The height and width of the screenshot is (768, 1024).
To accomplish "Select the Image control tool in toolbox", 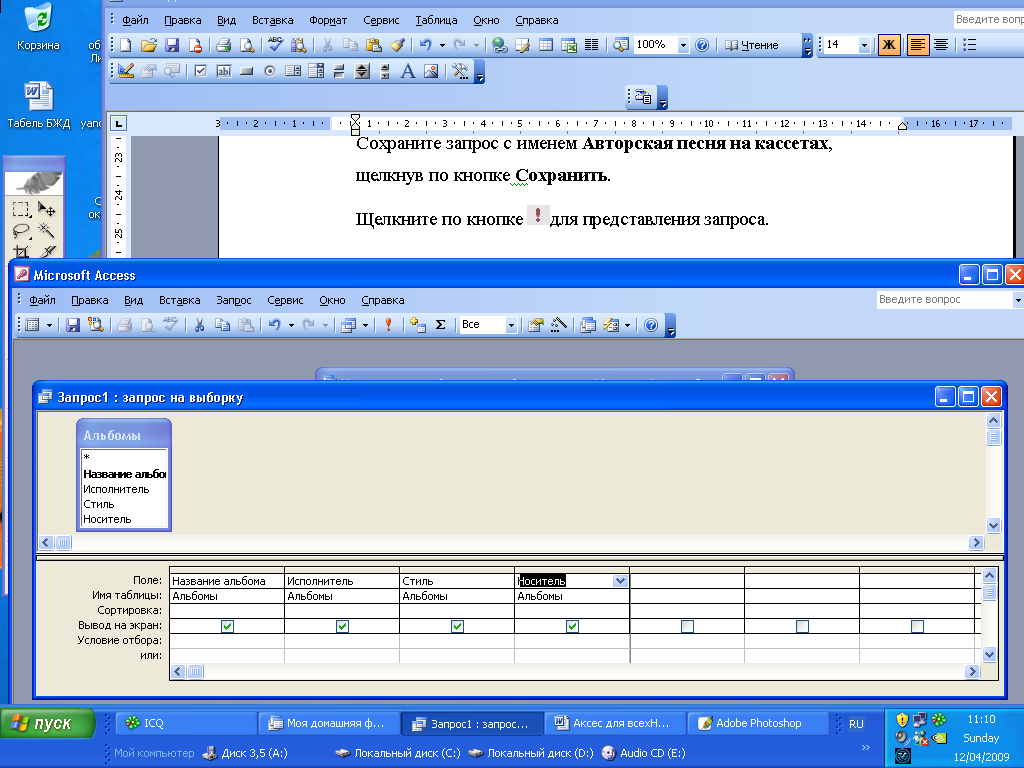I will [431, 71].
